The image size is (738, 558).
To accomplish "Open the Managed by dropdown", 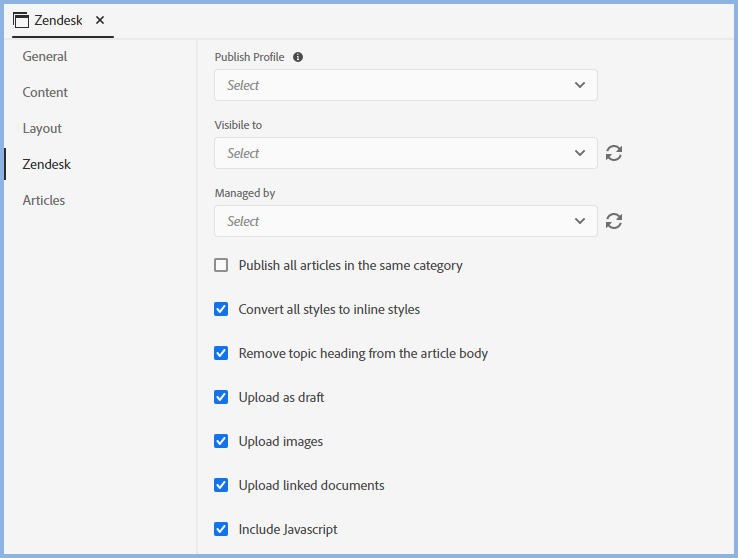I will click(x=405, y=221).
